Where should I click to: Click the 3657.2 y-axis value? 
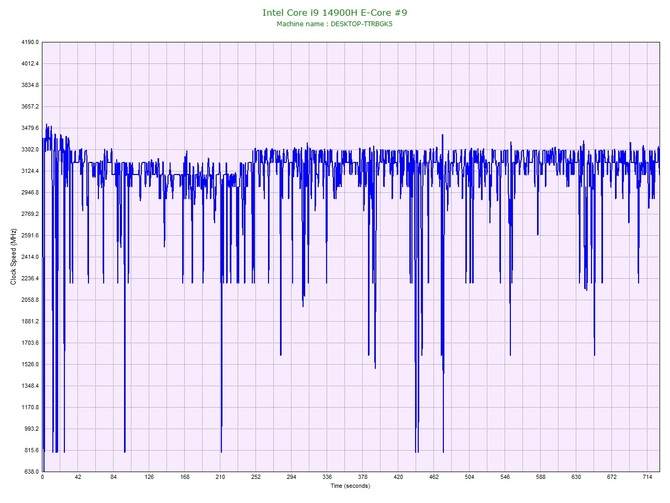(x=30, y=106)
